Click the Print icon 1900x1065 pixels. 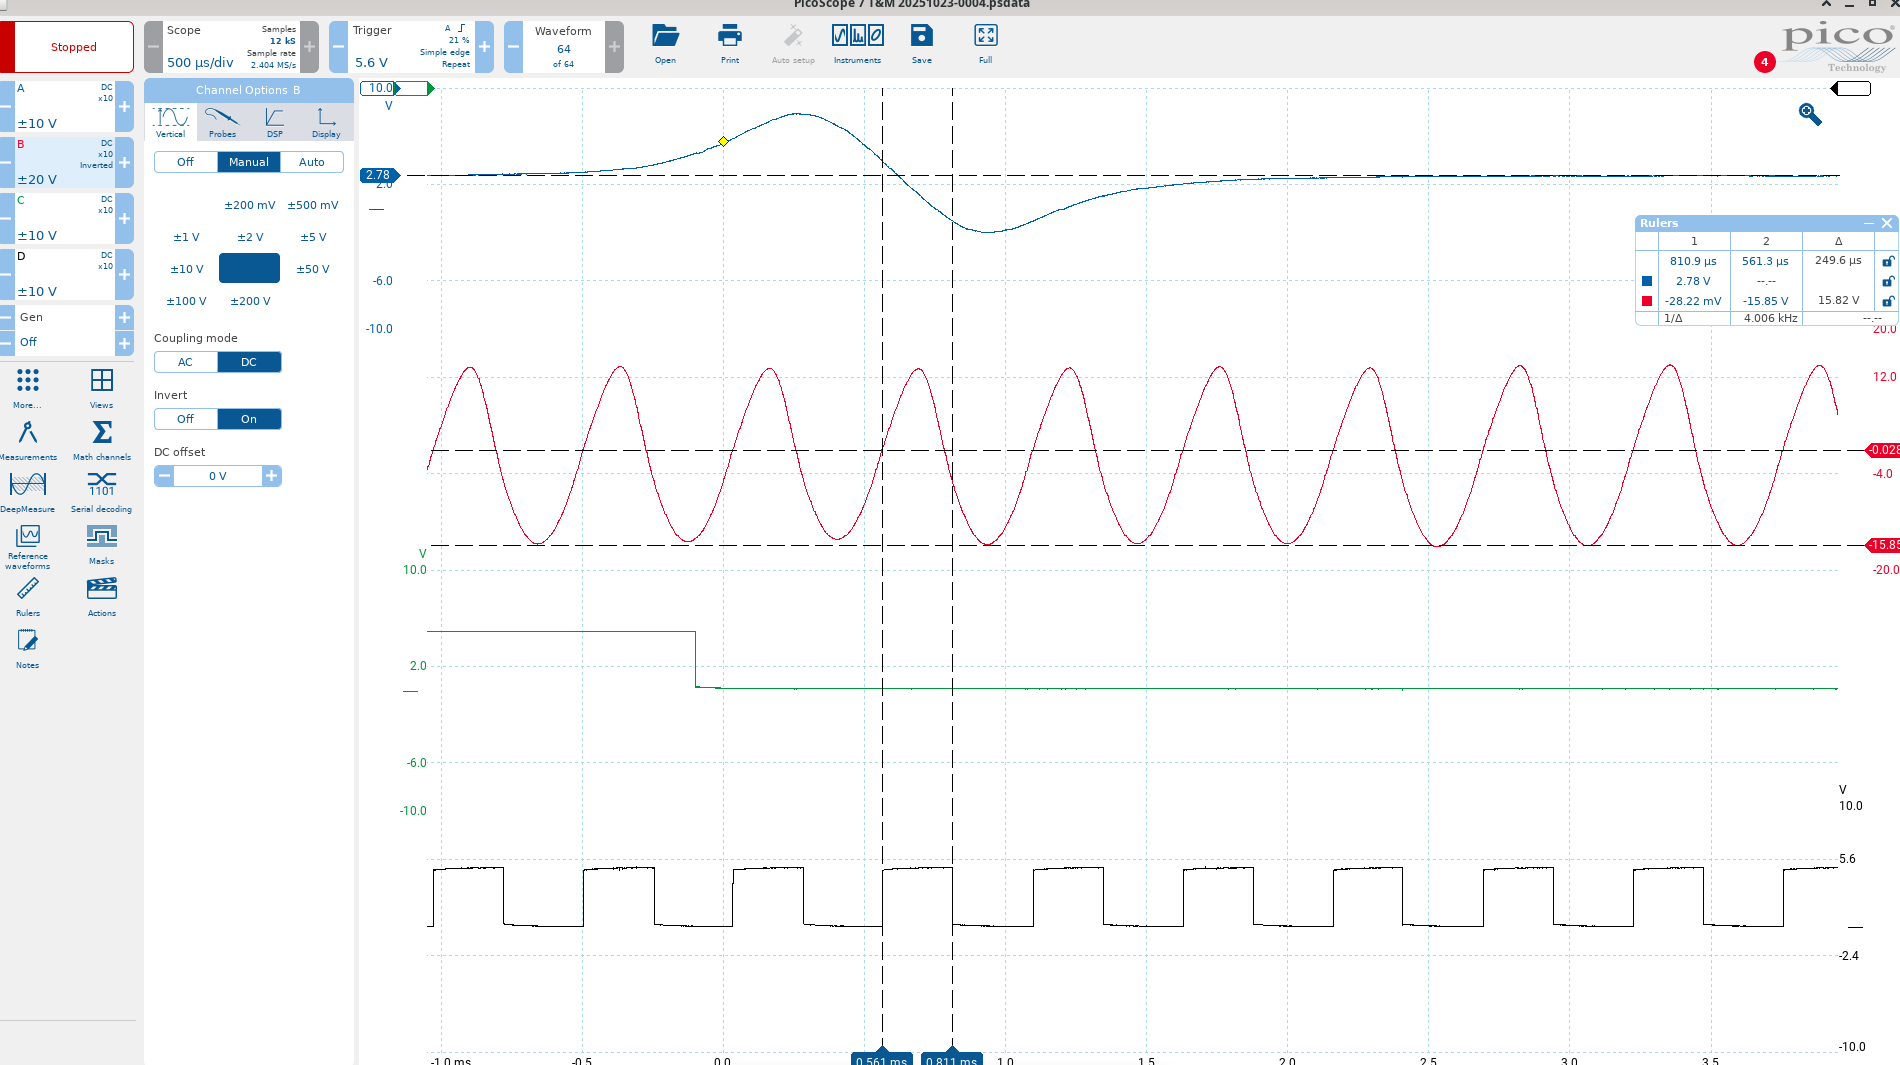click(x=730, y=45)
